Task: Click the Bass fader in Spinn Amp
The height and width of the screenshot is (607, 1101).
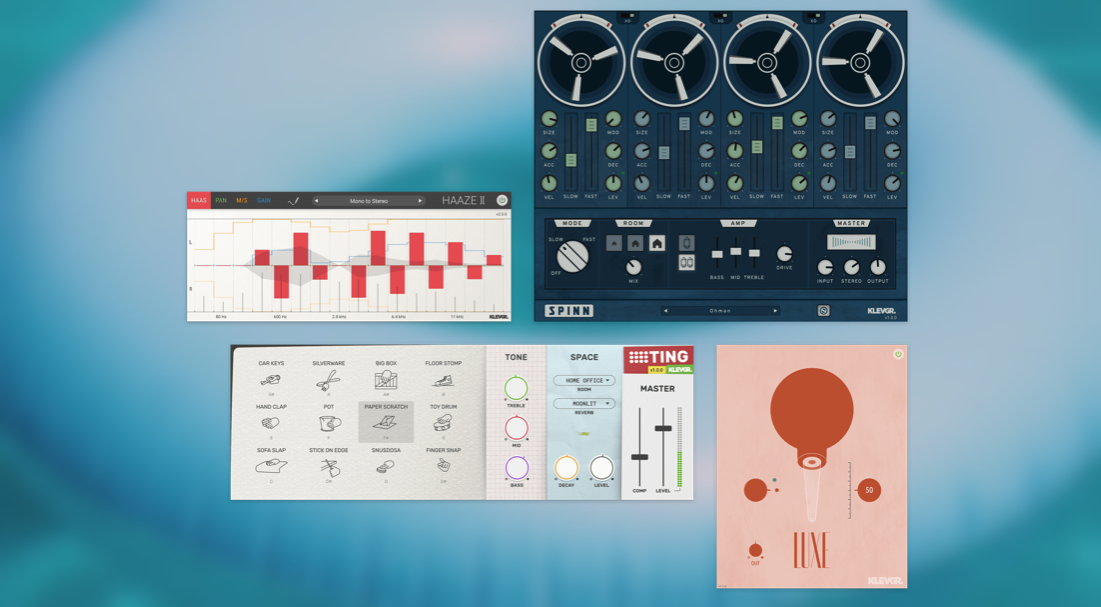Action: (717, 254)
